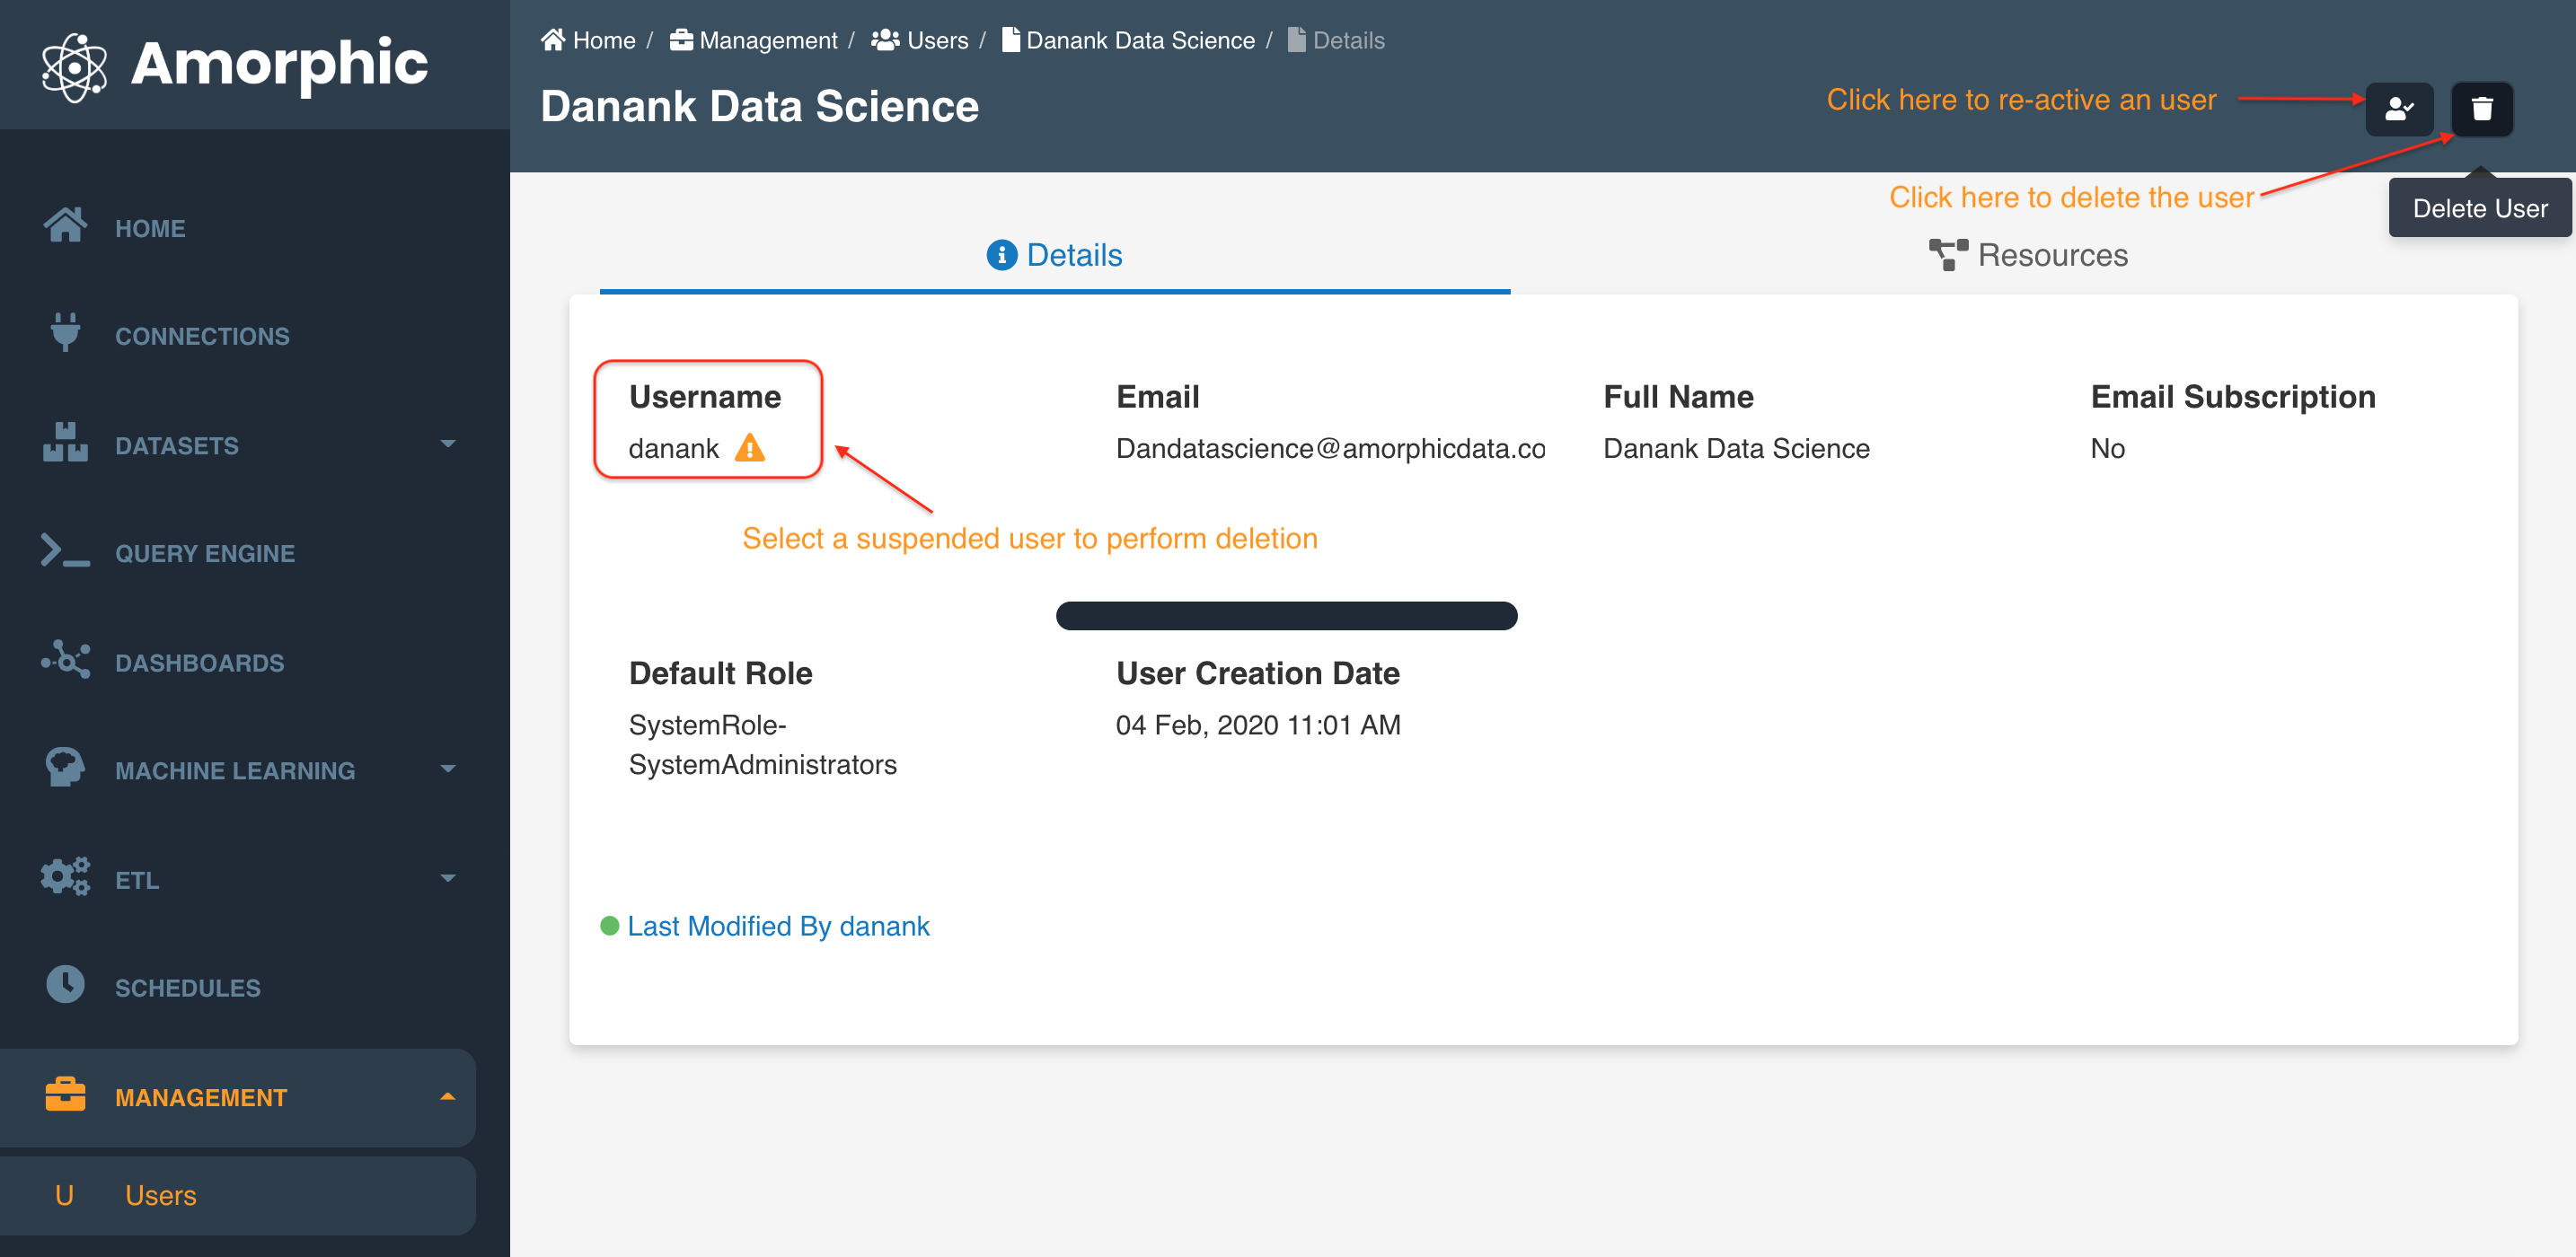Viewport: 2576px width, 1257px height.
Task: Click the Schedules clock icon
Action: (65, 985)
